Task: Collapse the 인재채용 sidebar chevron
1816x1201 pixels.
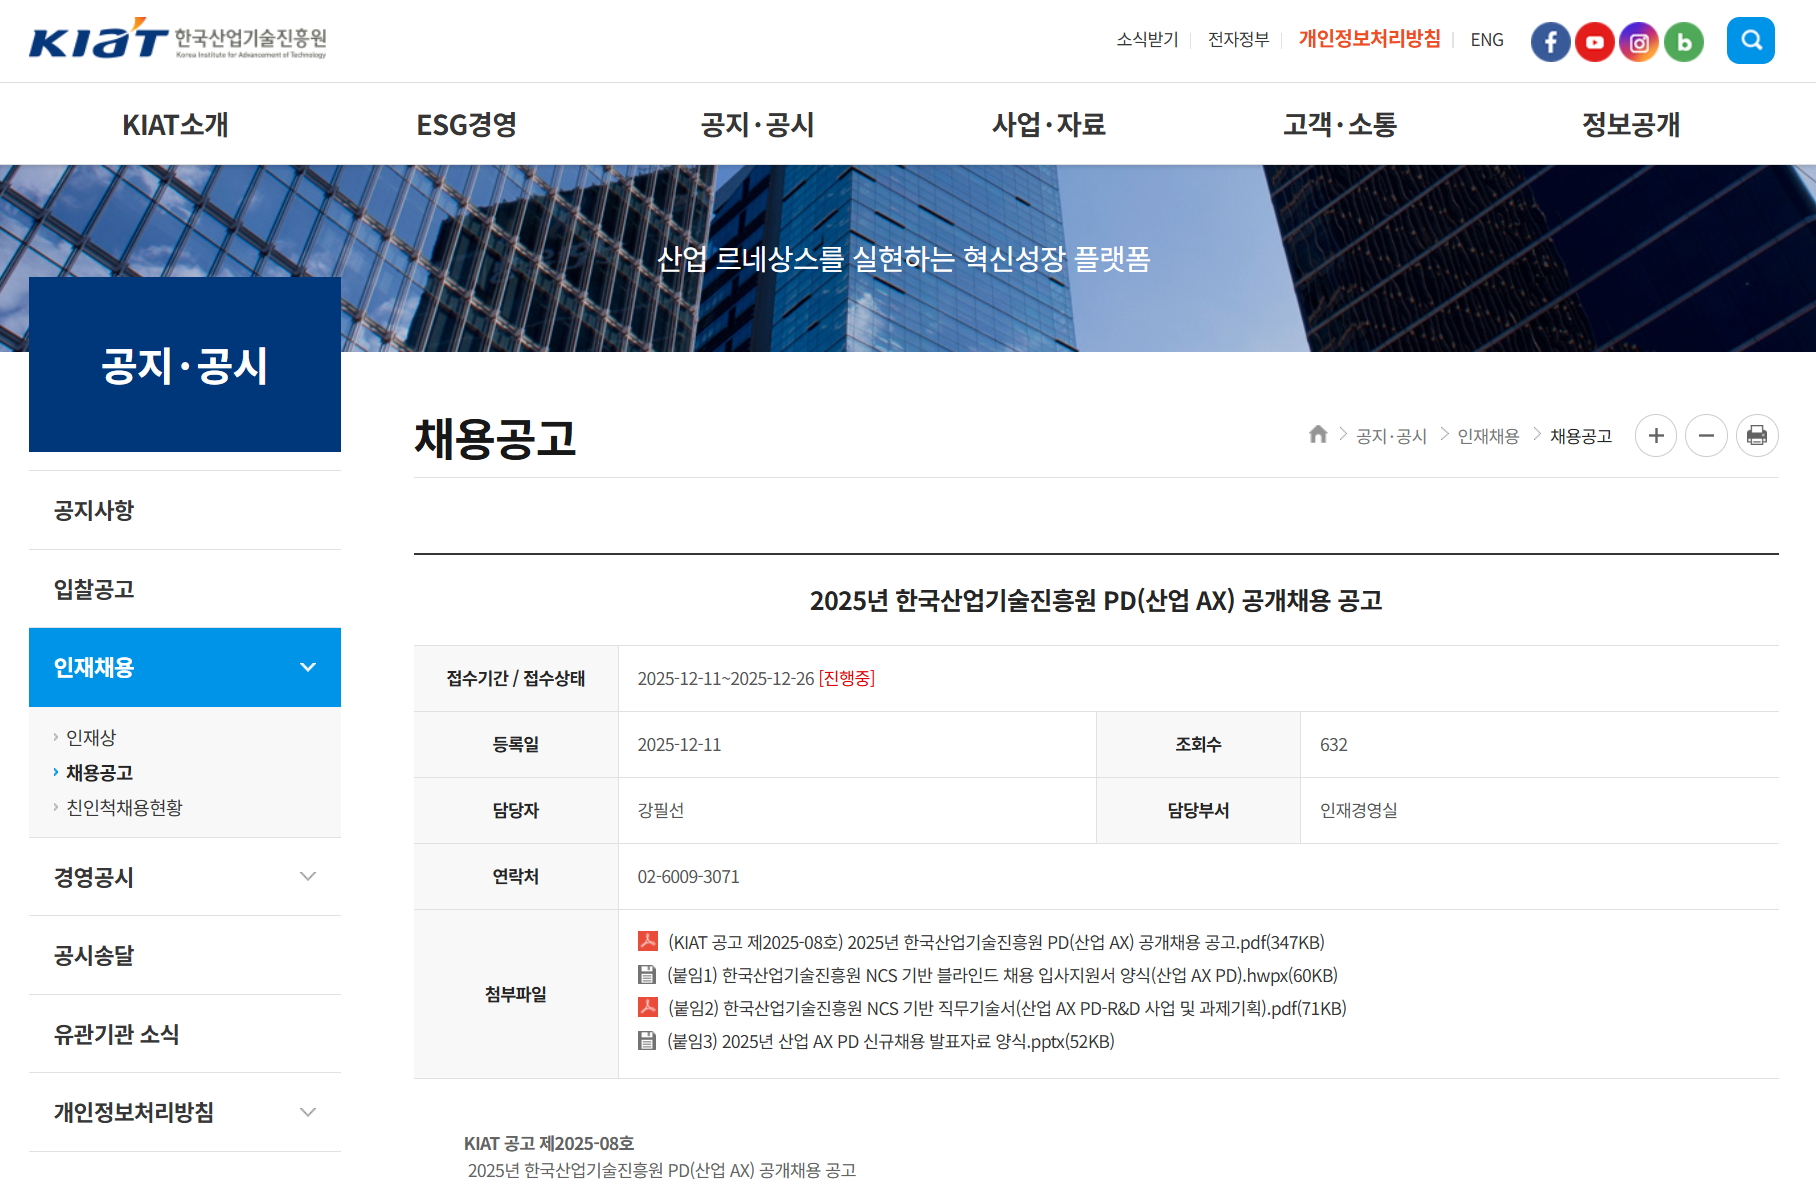Action: [x=308, y=667]
